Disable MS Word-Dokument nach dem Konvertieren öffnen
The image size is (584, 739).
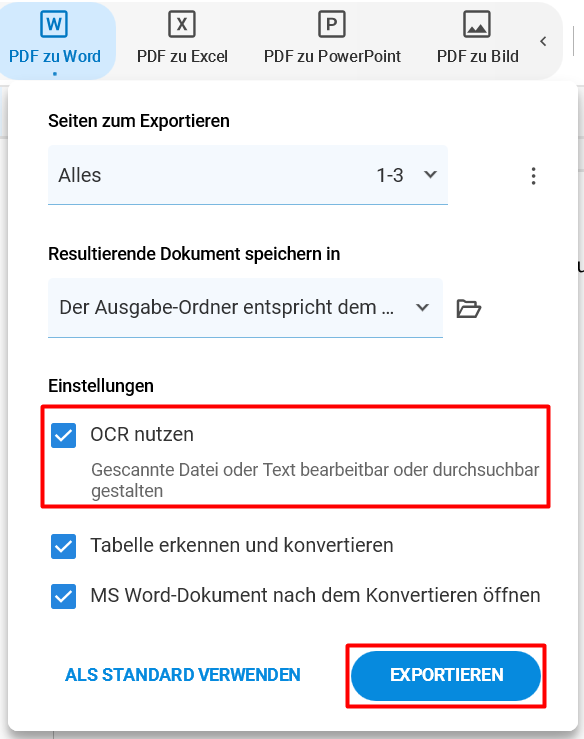point(64,596)
